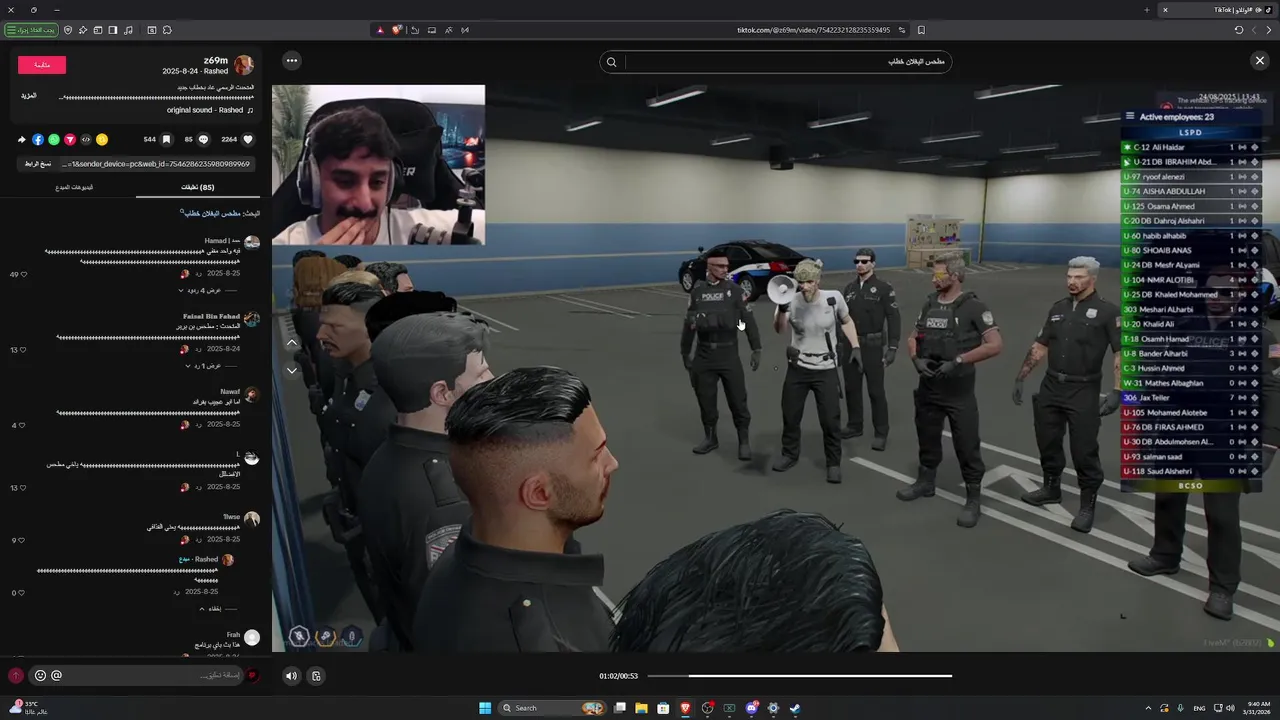The image size is (1280, 720).
Task: Open Faisal Bin Fahad's commenter profile
Action: coord(211,316)
